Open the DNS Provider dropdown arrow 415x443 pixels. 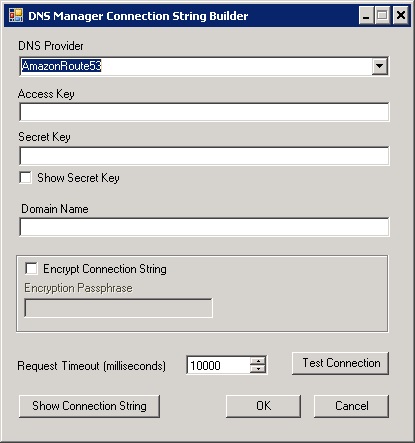[379, 66]
